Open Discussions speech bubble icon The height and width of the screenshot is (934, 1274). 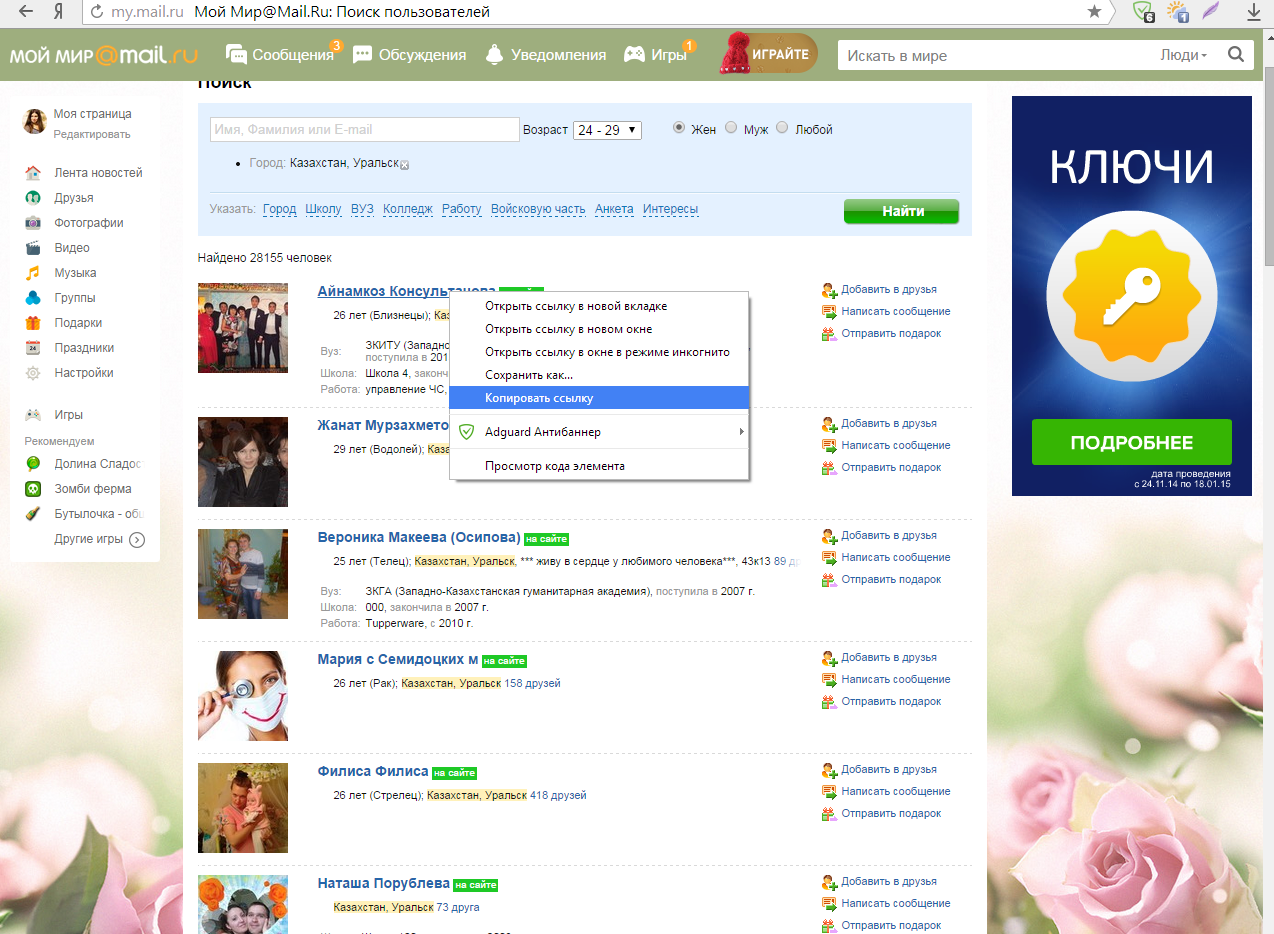363,55
